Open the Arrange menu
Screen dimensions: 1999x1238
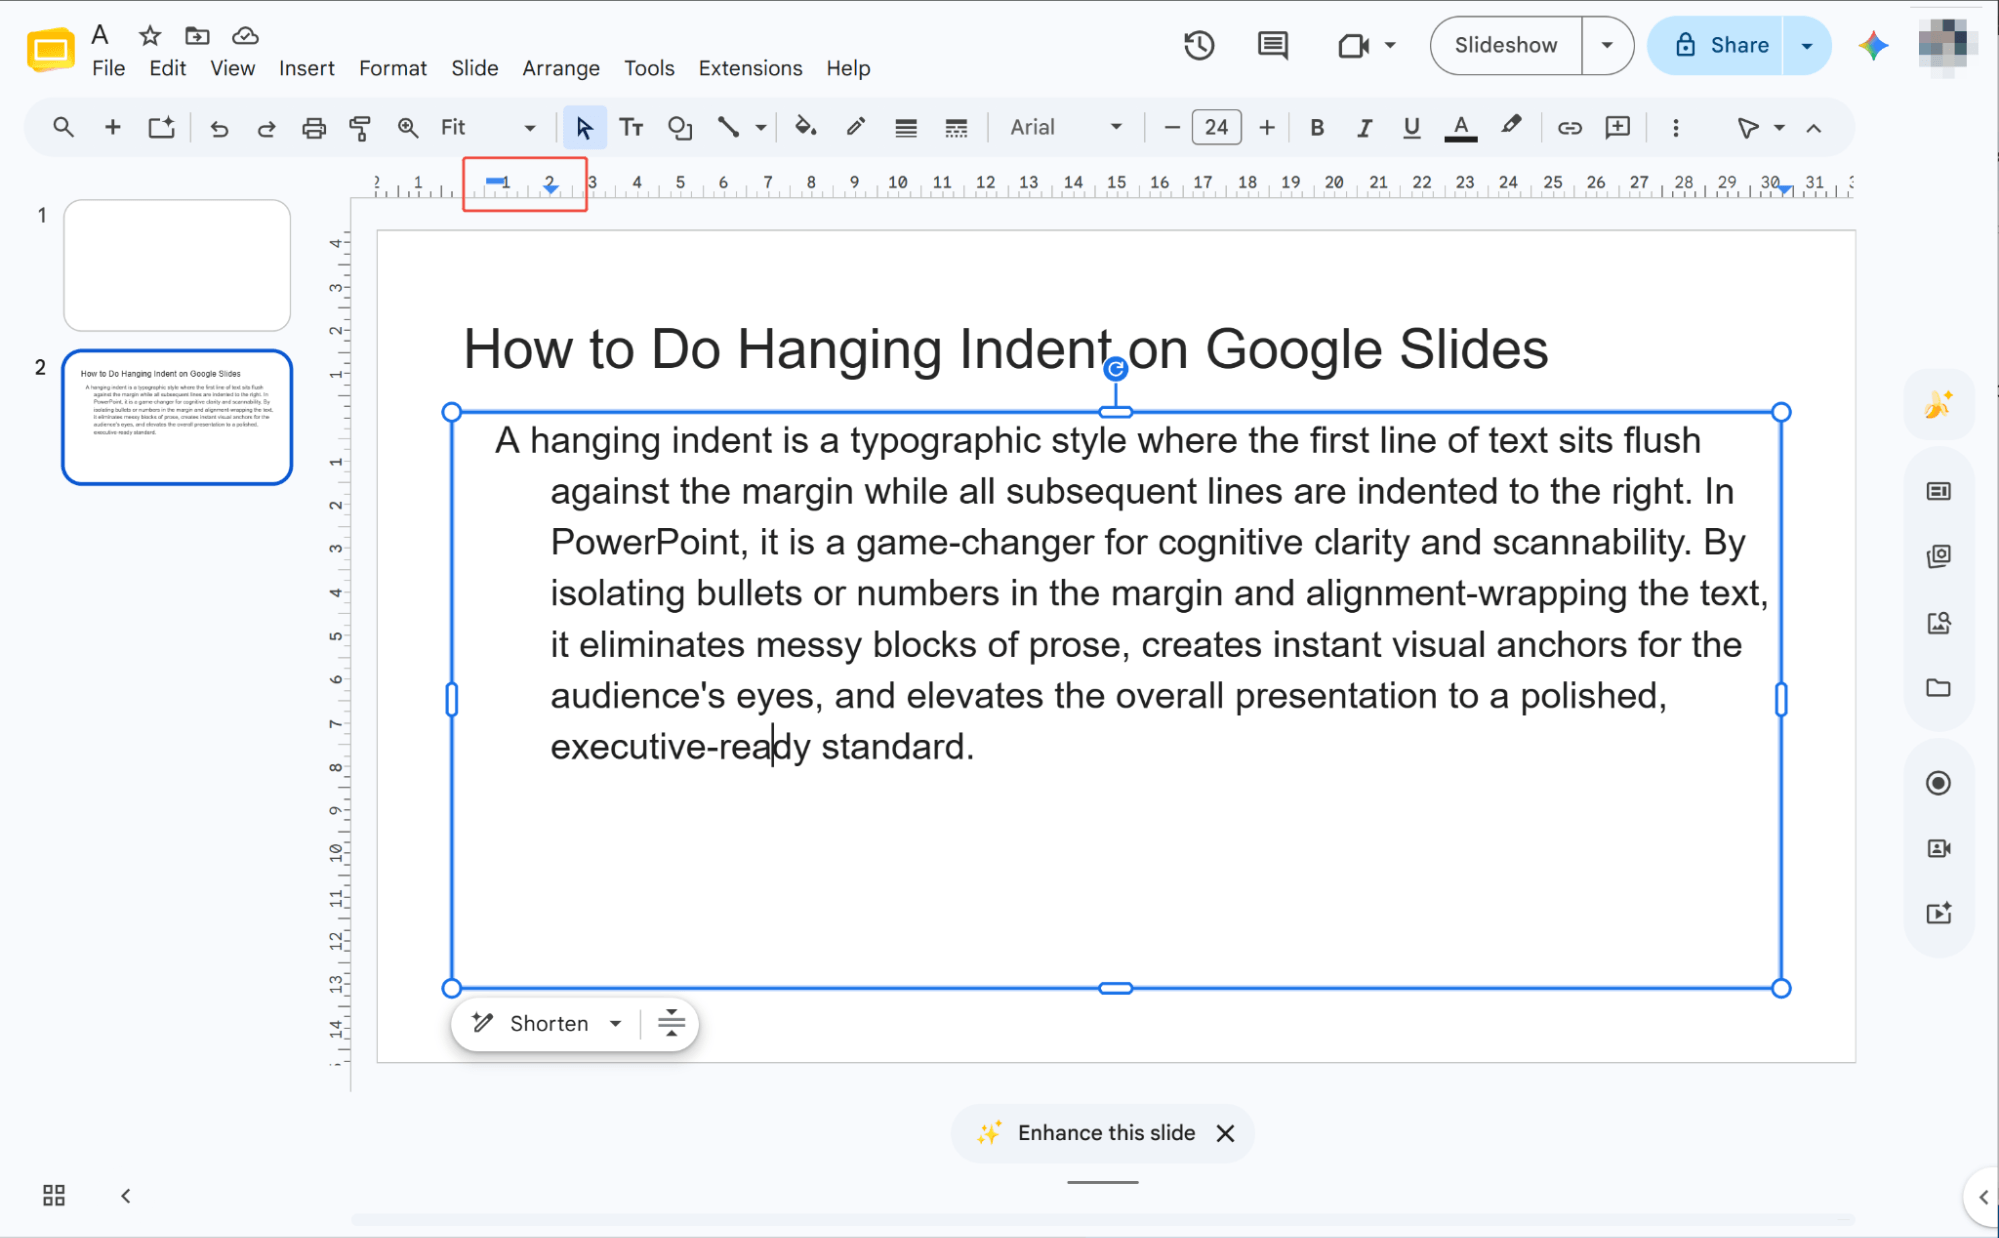(x=560, y=68)
